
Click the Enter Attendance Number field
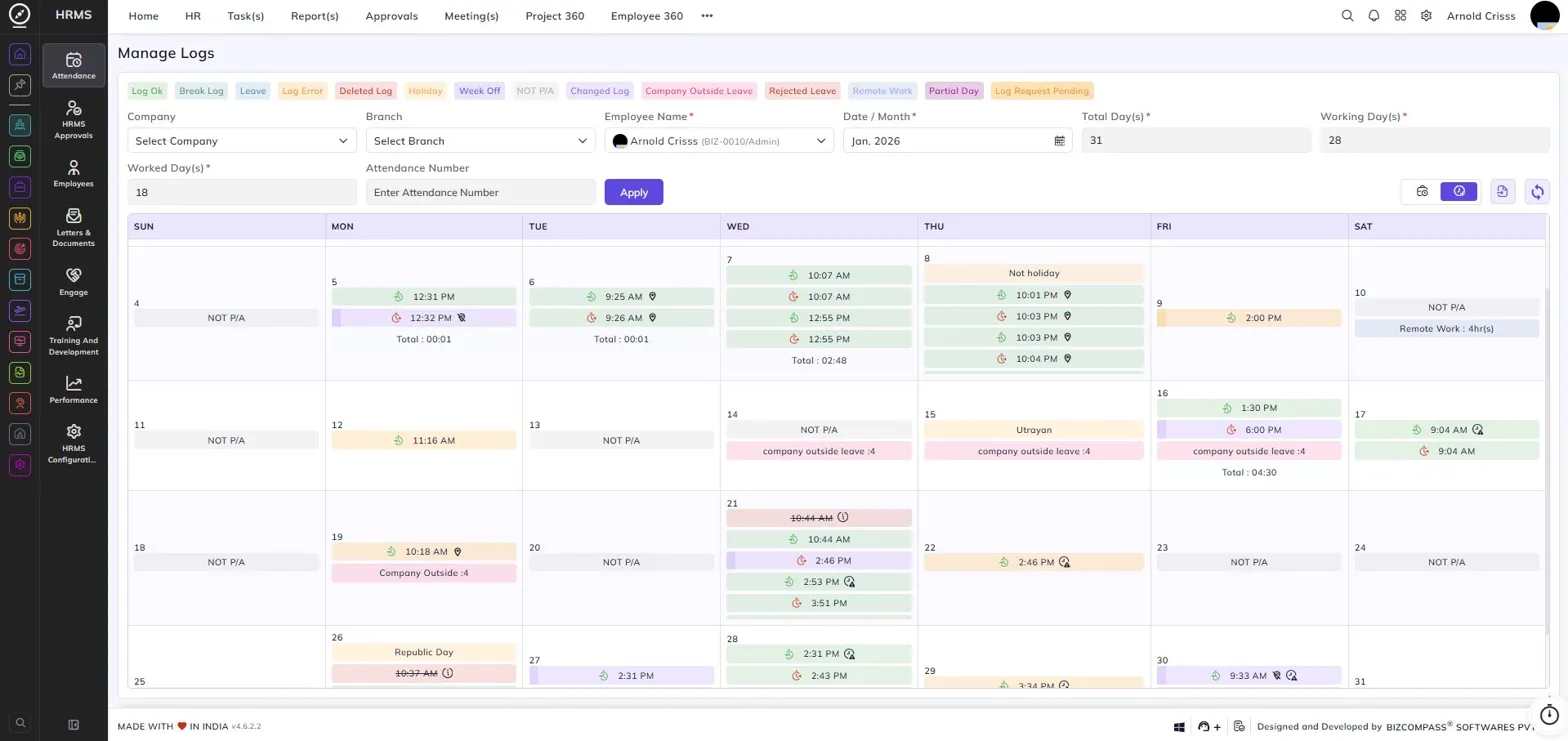coord(480,192)
